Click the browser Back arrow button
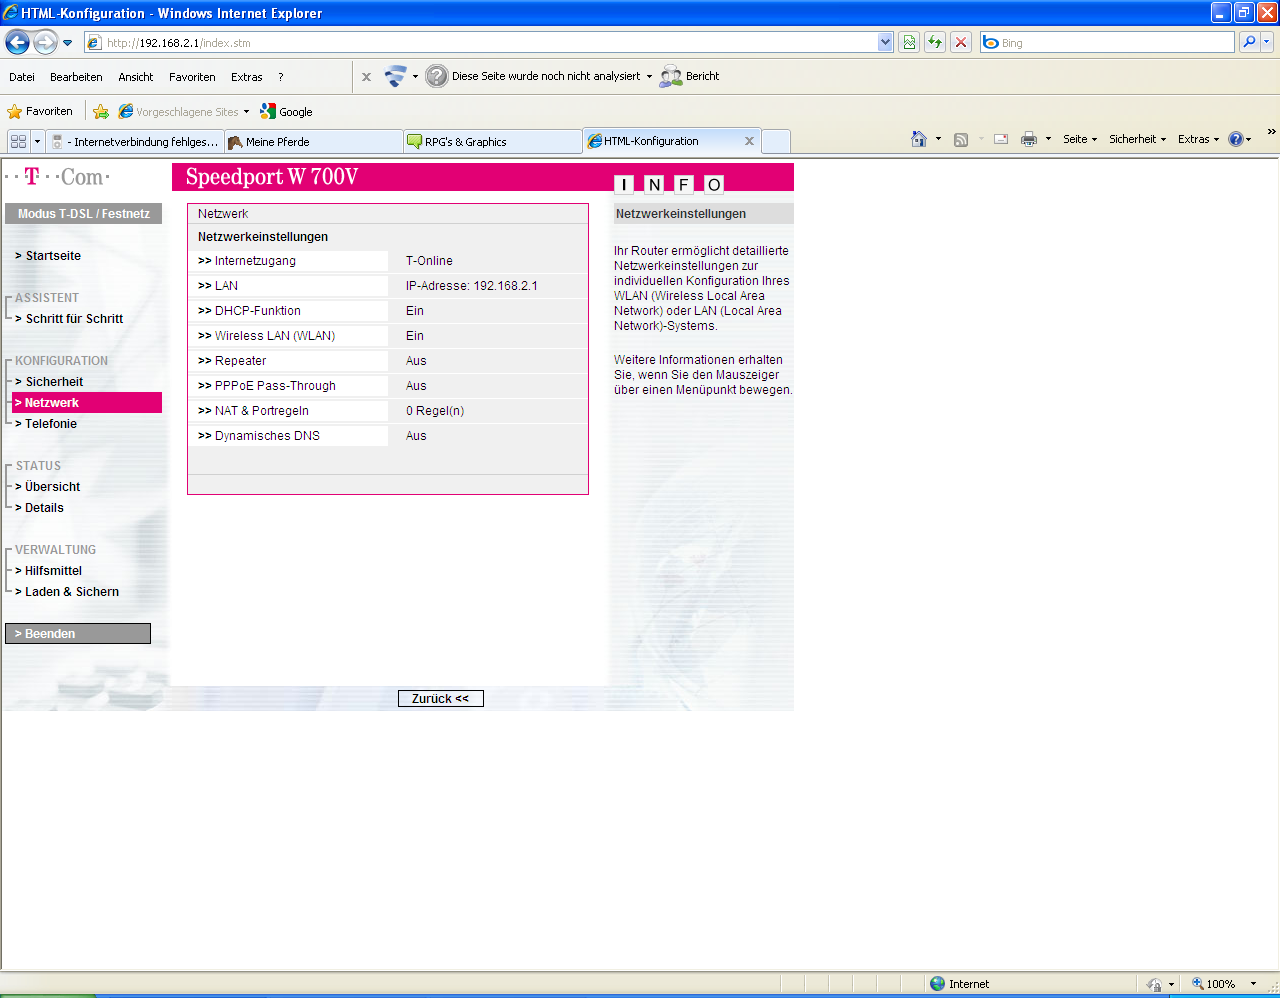This screenshot has width=1280, height=998. click(x=17, y=42)
